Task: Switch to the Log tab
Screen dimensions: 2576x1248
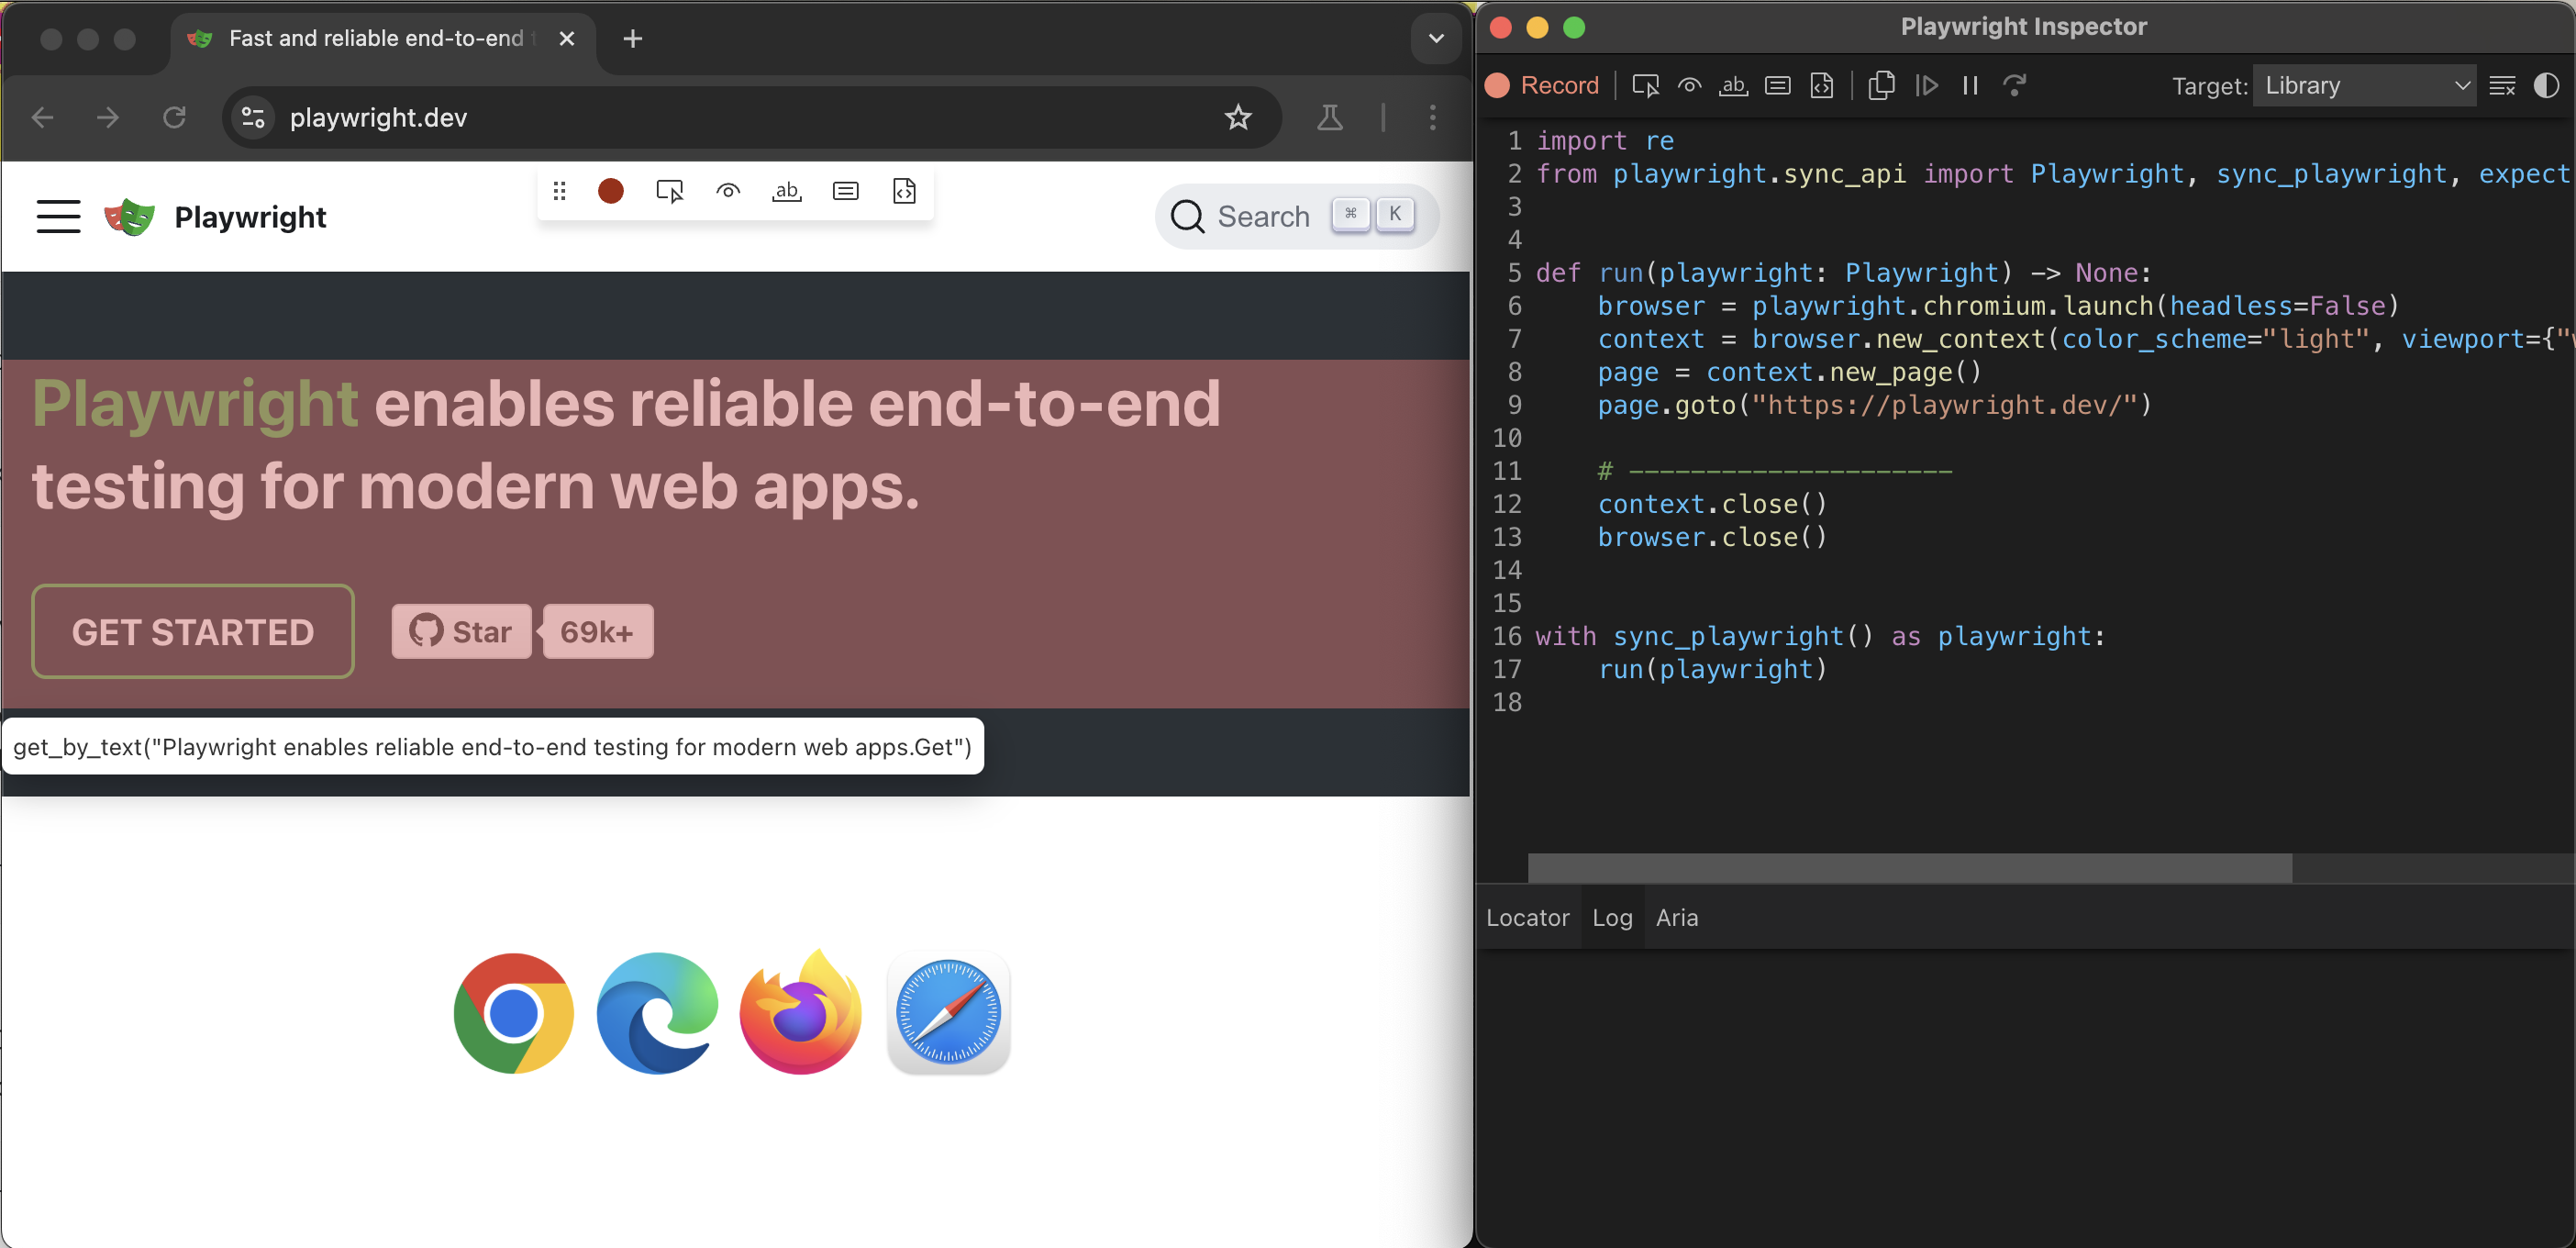Action: (x=1611, y=917)
